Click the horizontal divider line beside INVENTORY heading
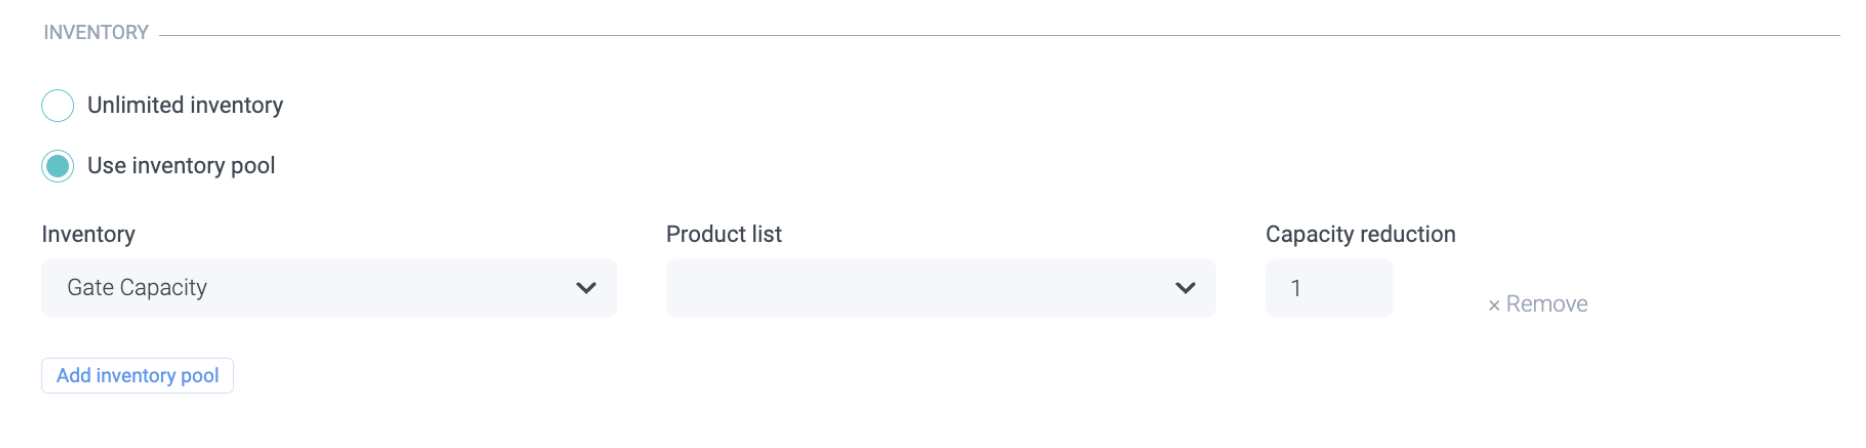 tap(1000, 36)
